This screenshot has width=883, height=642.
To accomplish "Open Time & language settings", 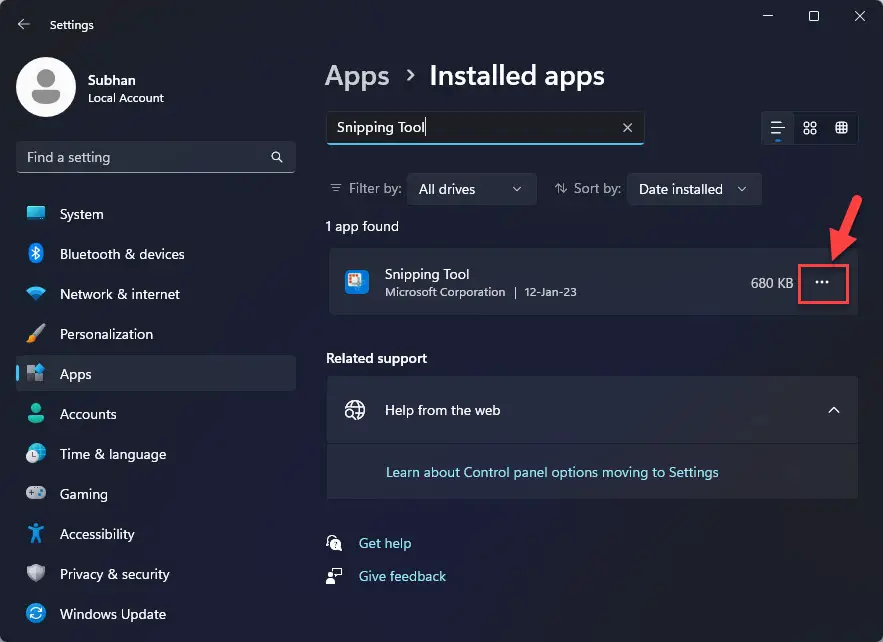I will coord(156,454).
